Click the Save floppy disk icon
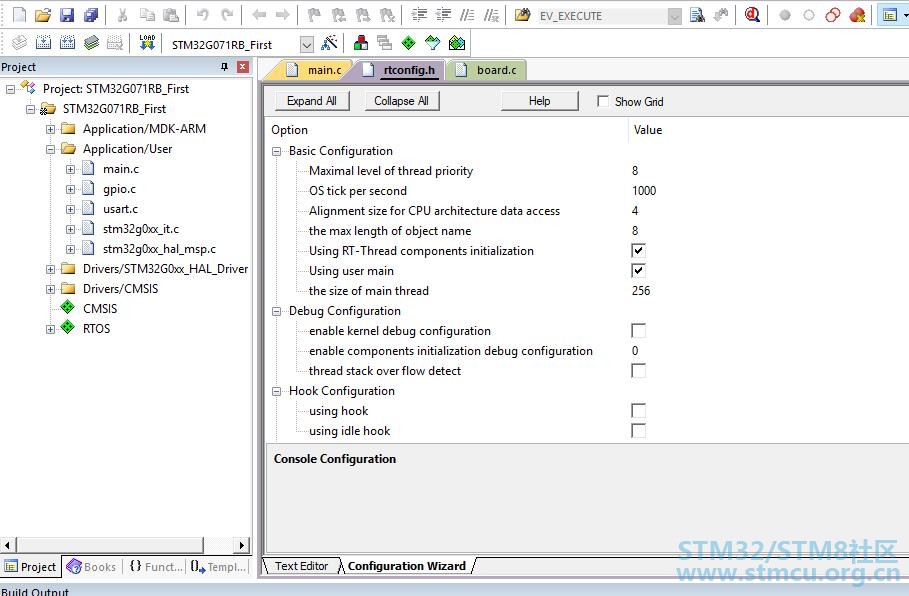Viewport: 909px width, 596px height. coord(67,15)
